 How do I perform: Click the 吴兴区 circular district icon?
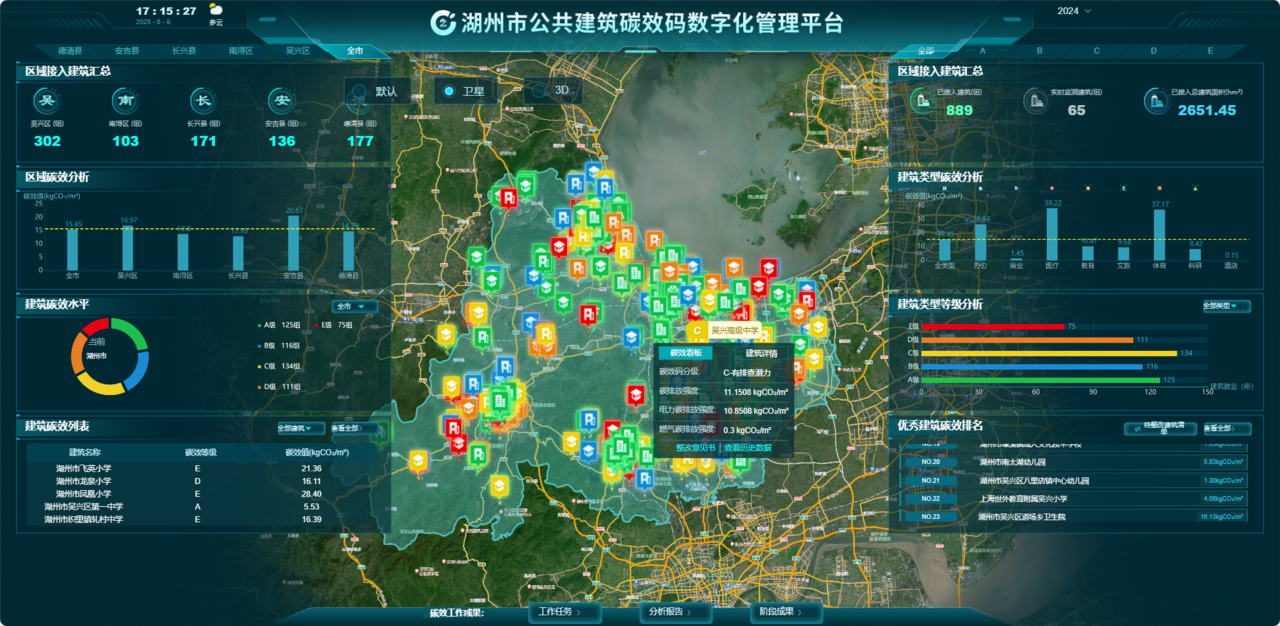click(47, 100)
